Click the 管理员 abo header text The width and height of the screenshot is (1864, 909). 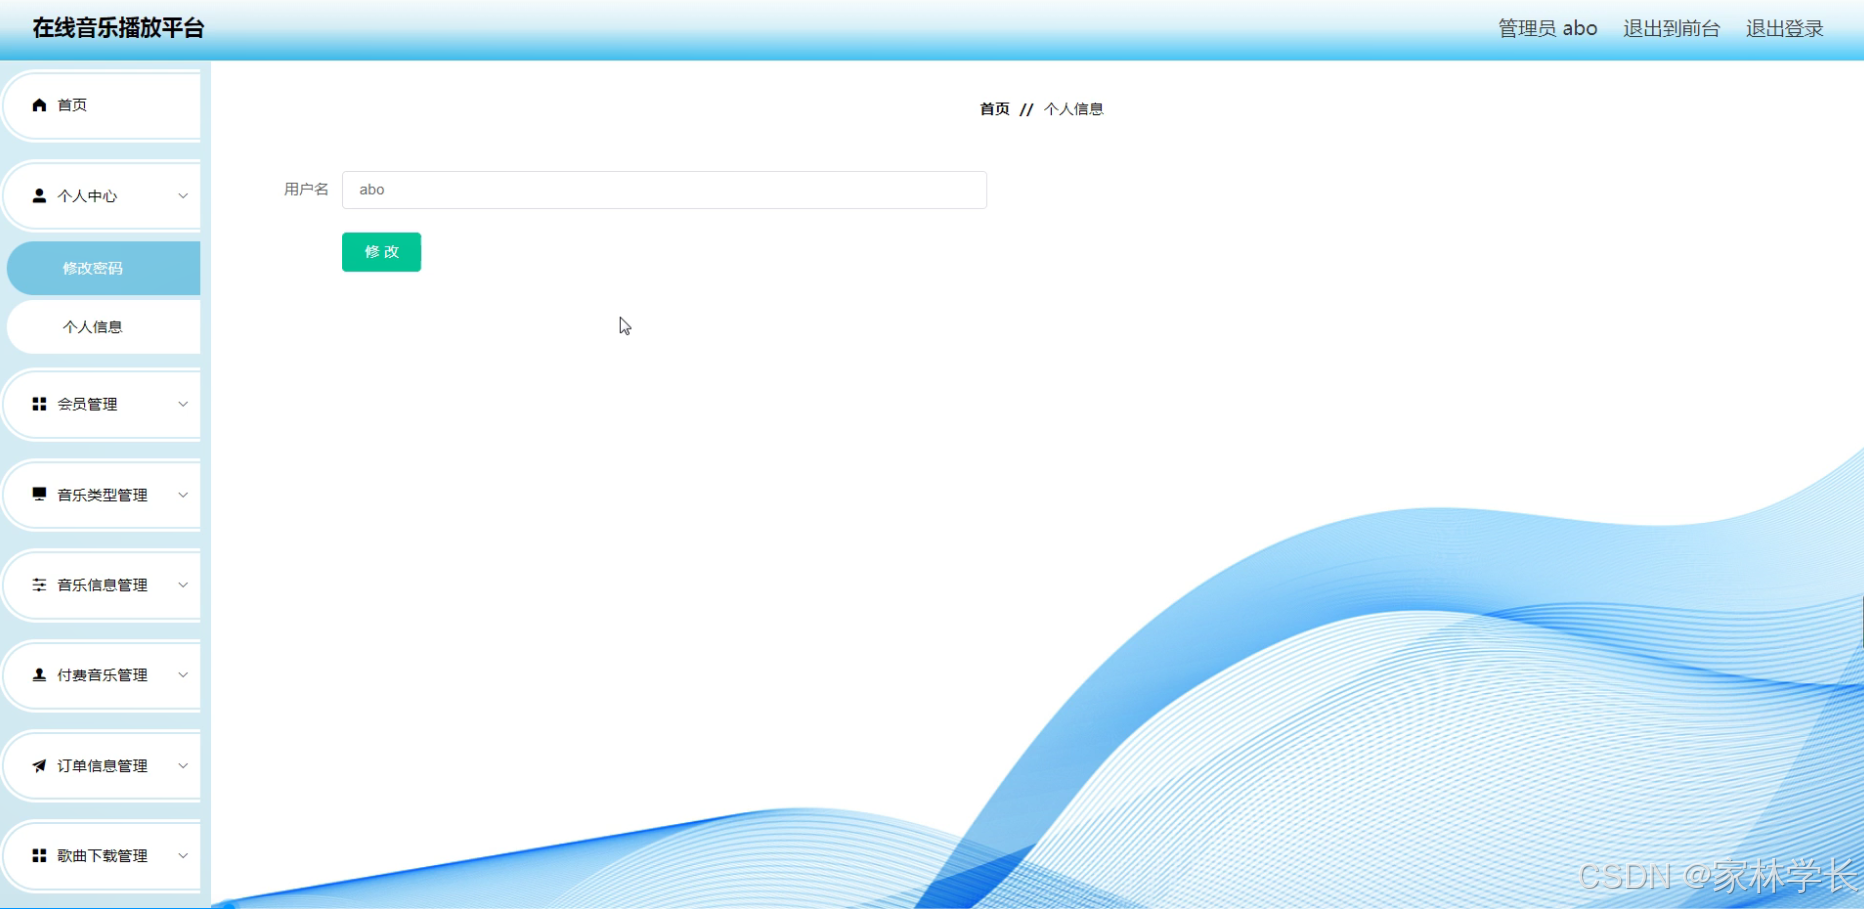pos(1547,29)
